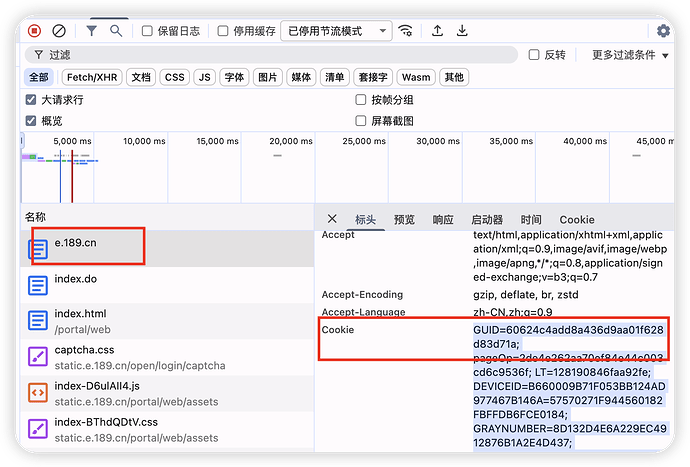Click the Accept-Encoding header name
The width and height of the screenshot is (690, 467).
tap(362, 294)
